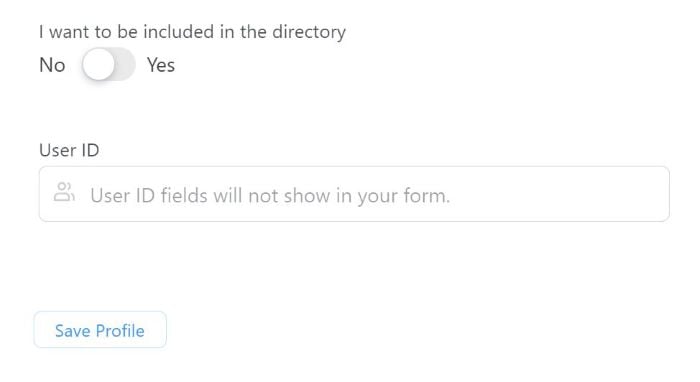Click the 'User ID' field label
Viewport: 700px width, 382px height.
(x=69, y=150)
